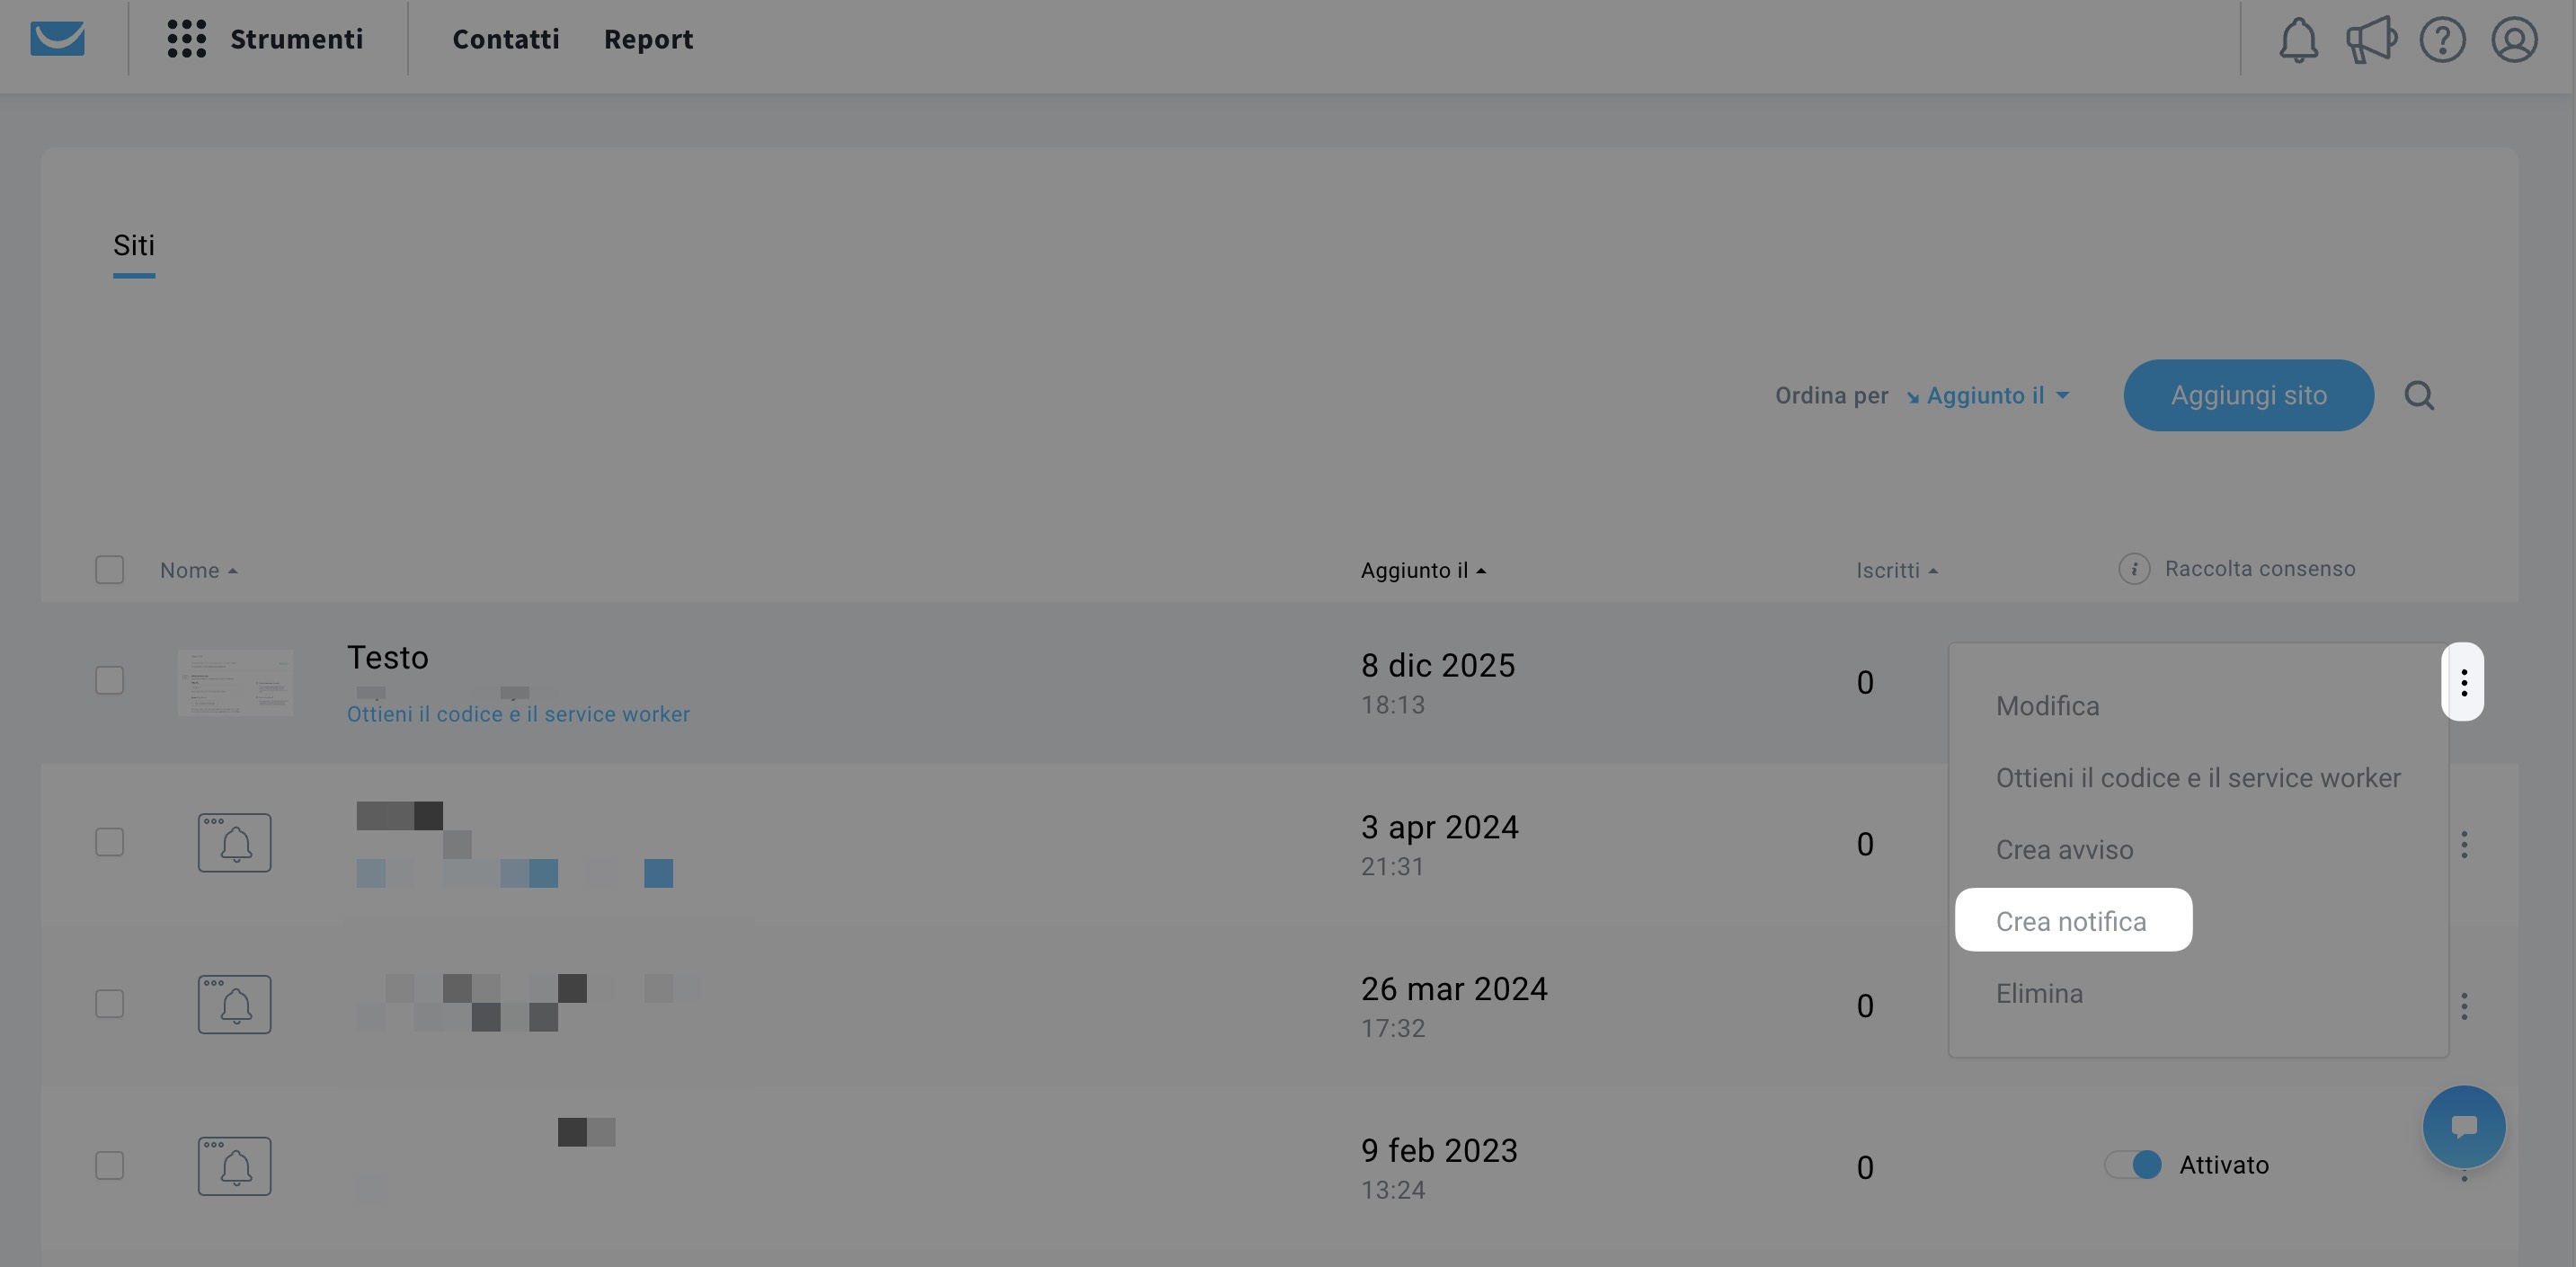Image resolution: width=2576 pixels, height=1267 pixels.
Task: Expand the Ordina per Aggiunto il dropdown
Action: coord(1987,396)
